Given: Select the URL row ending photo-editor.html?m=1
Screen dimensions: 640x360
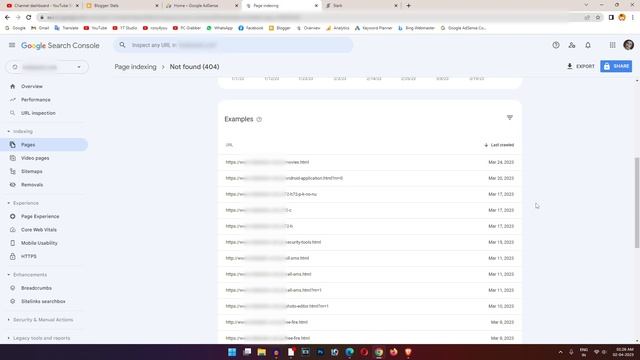Looking at the screenshot, I should [x=370, y=306].
